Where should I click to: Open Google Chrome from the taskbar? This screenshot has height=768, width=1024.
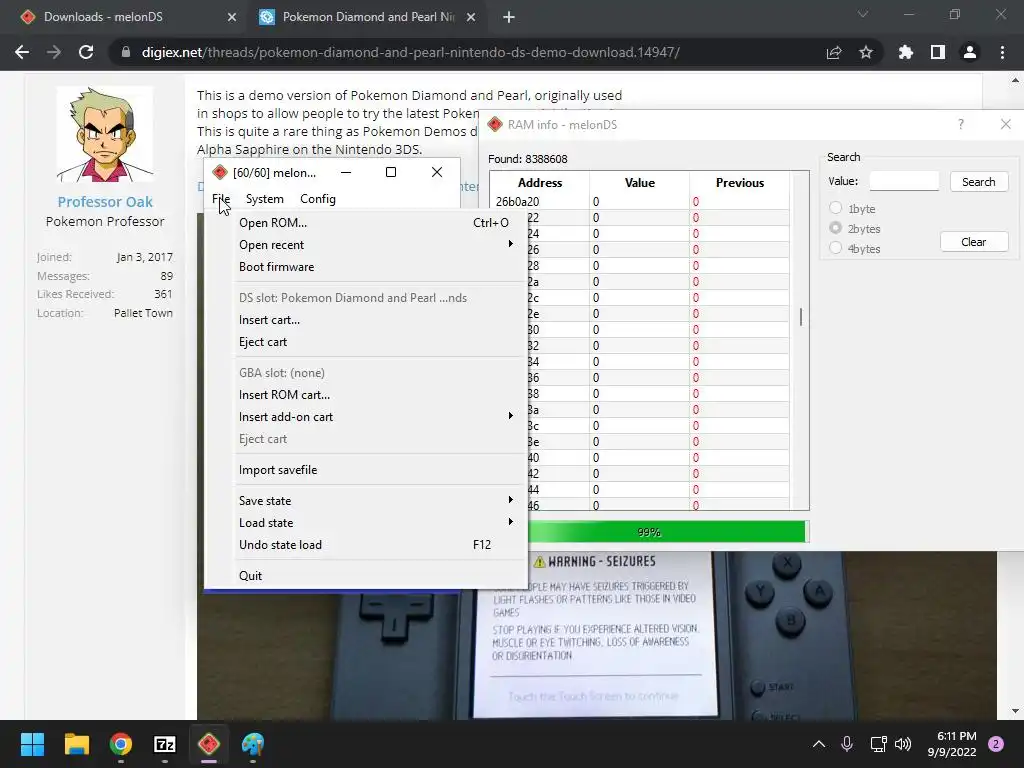[121, 744]
